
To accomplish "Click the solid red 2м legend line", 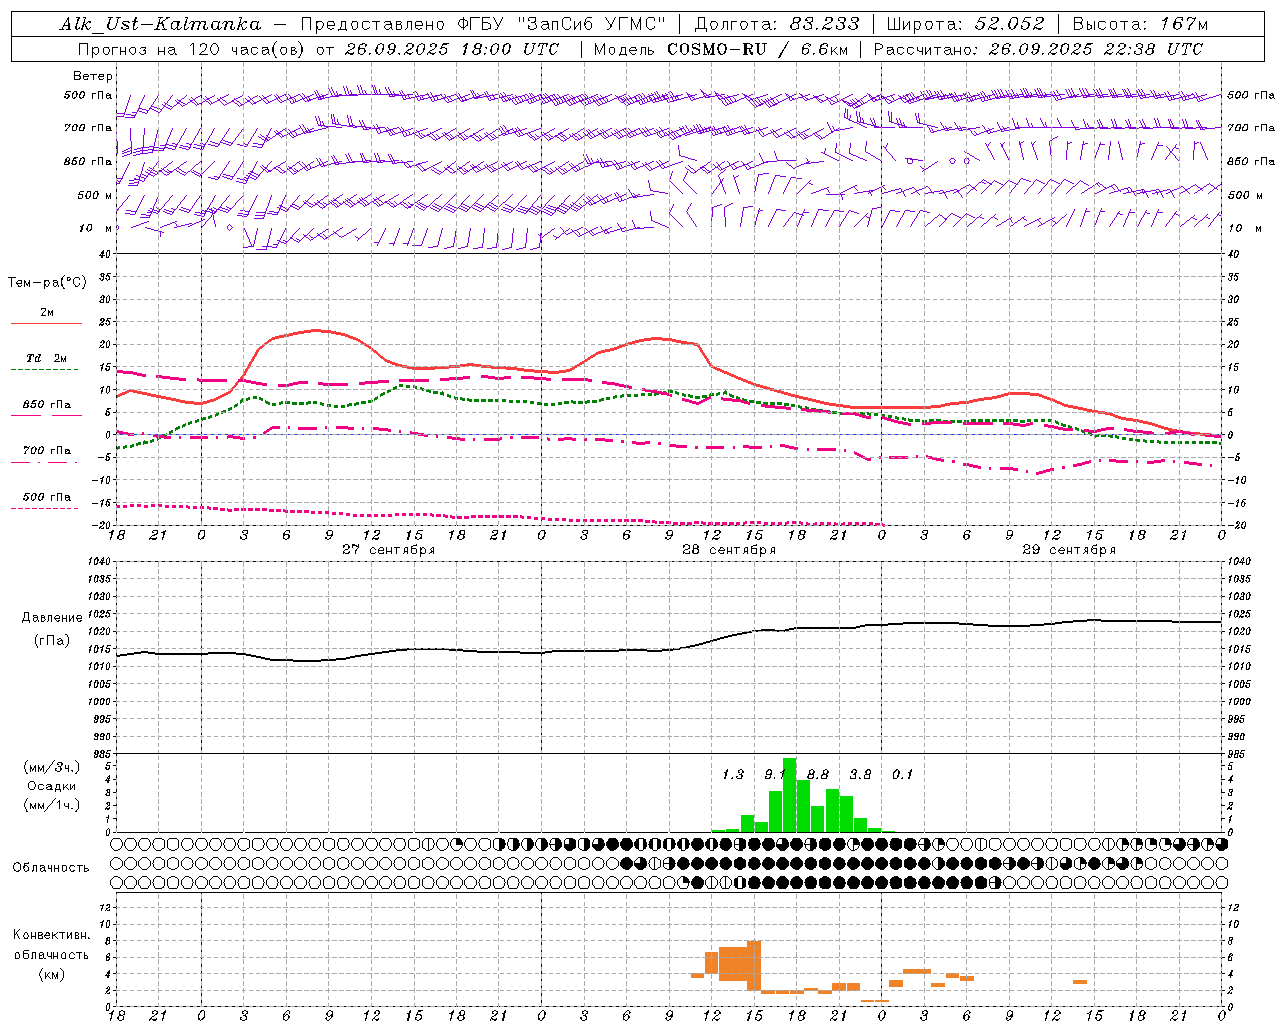I will (46, 323).
